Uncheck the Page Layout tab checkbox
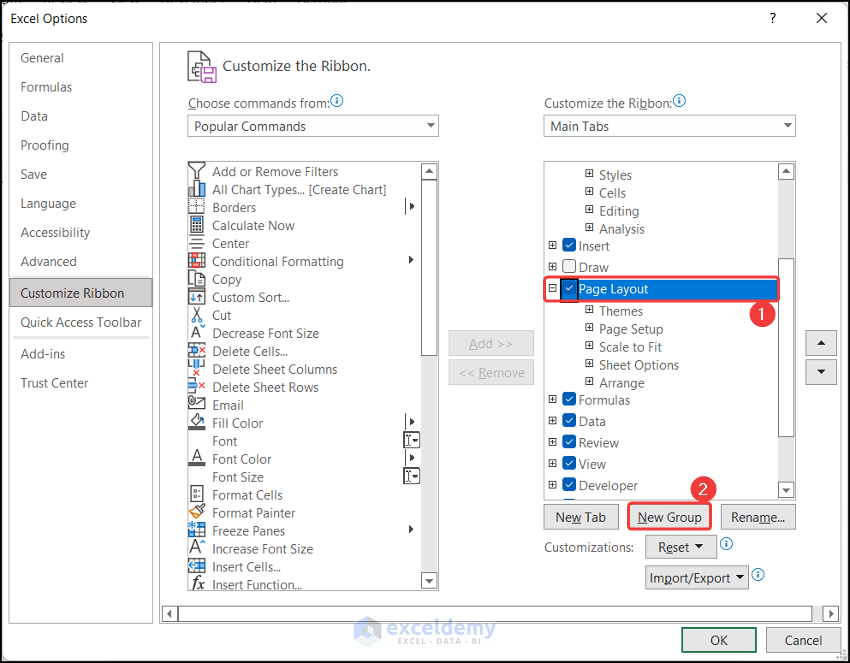The height and width of the screenshot is (663, 850). coord(568,289)
